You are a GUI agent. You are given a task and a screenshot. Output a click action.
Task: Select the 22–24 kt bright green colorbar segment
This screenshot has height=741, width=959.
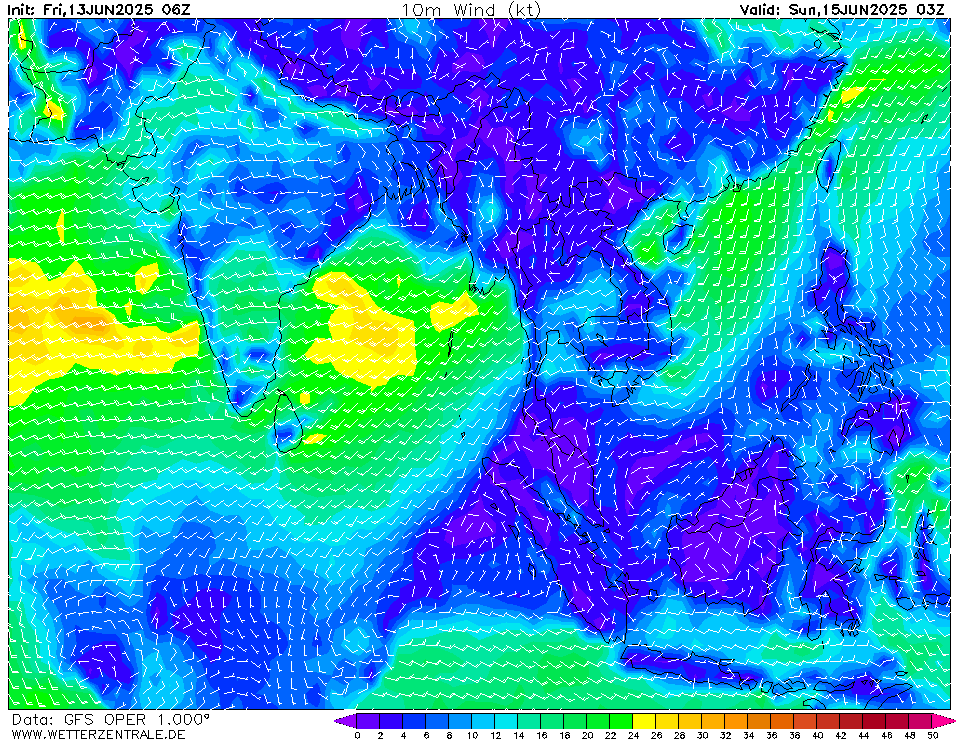(621, 721)
